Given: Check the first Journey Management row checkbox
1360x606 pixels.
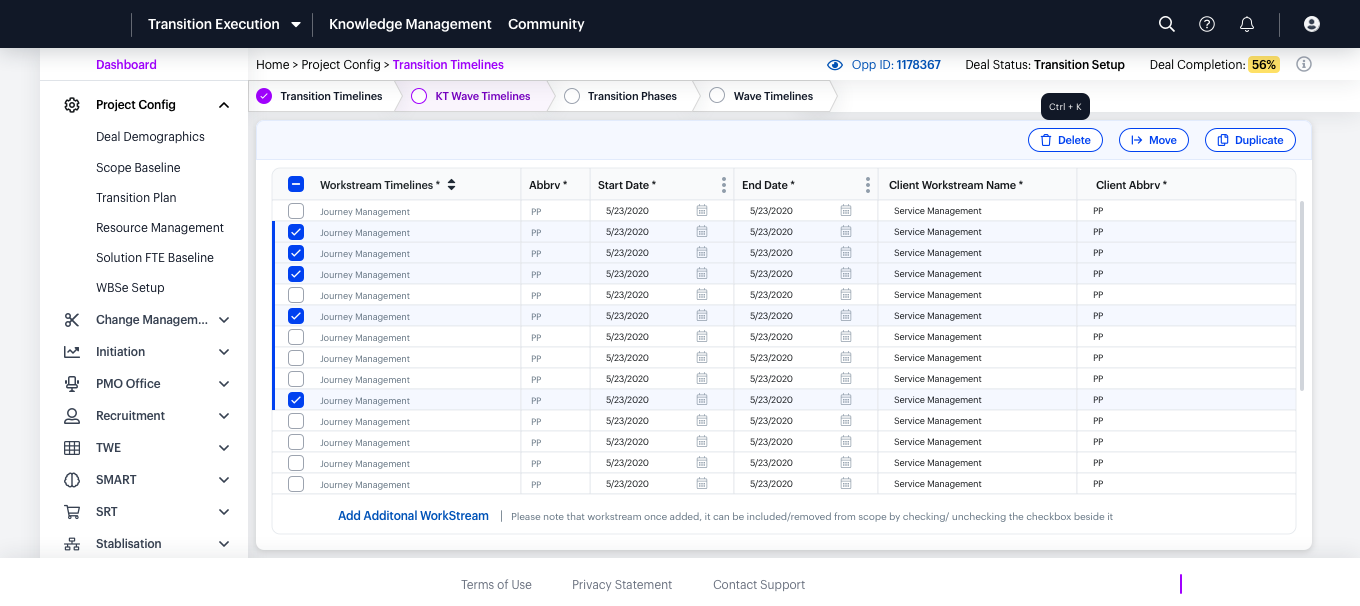Looking at the screenshot, I should point(296,211).
